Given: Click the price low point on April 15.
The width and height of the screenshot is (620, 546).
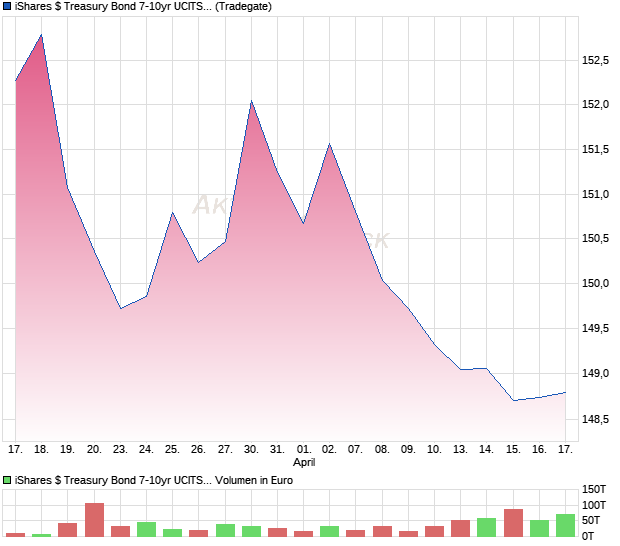Looking at the screenshot, I should point(513,400).
